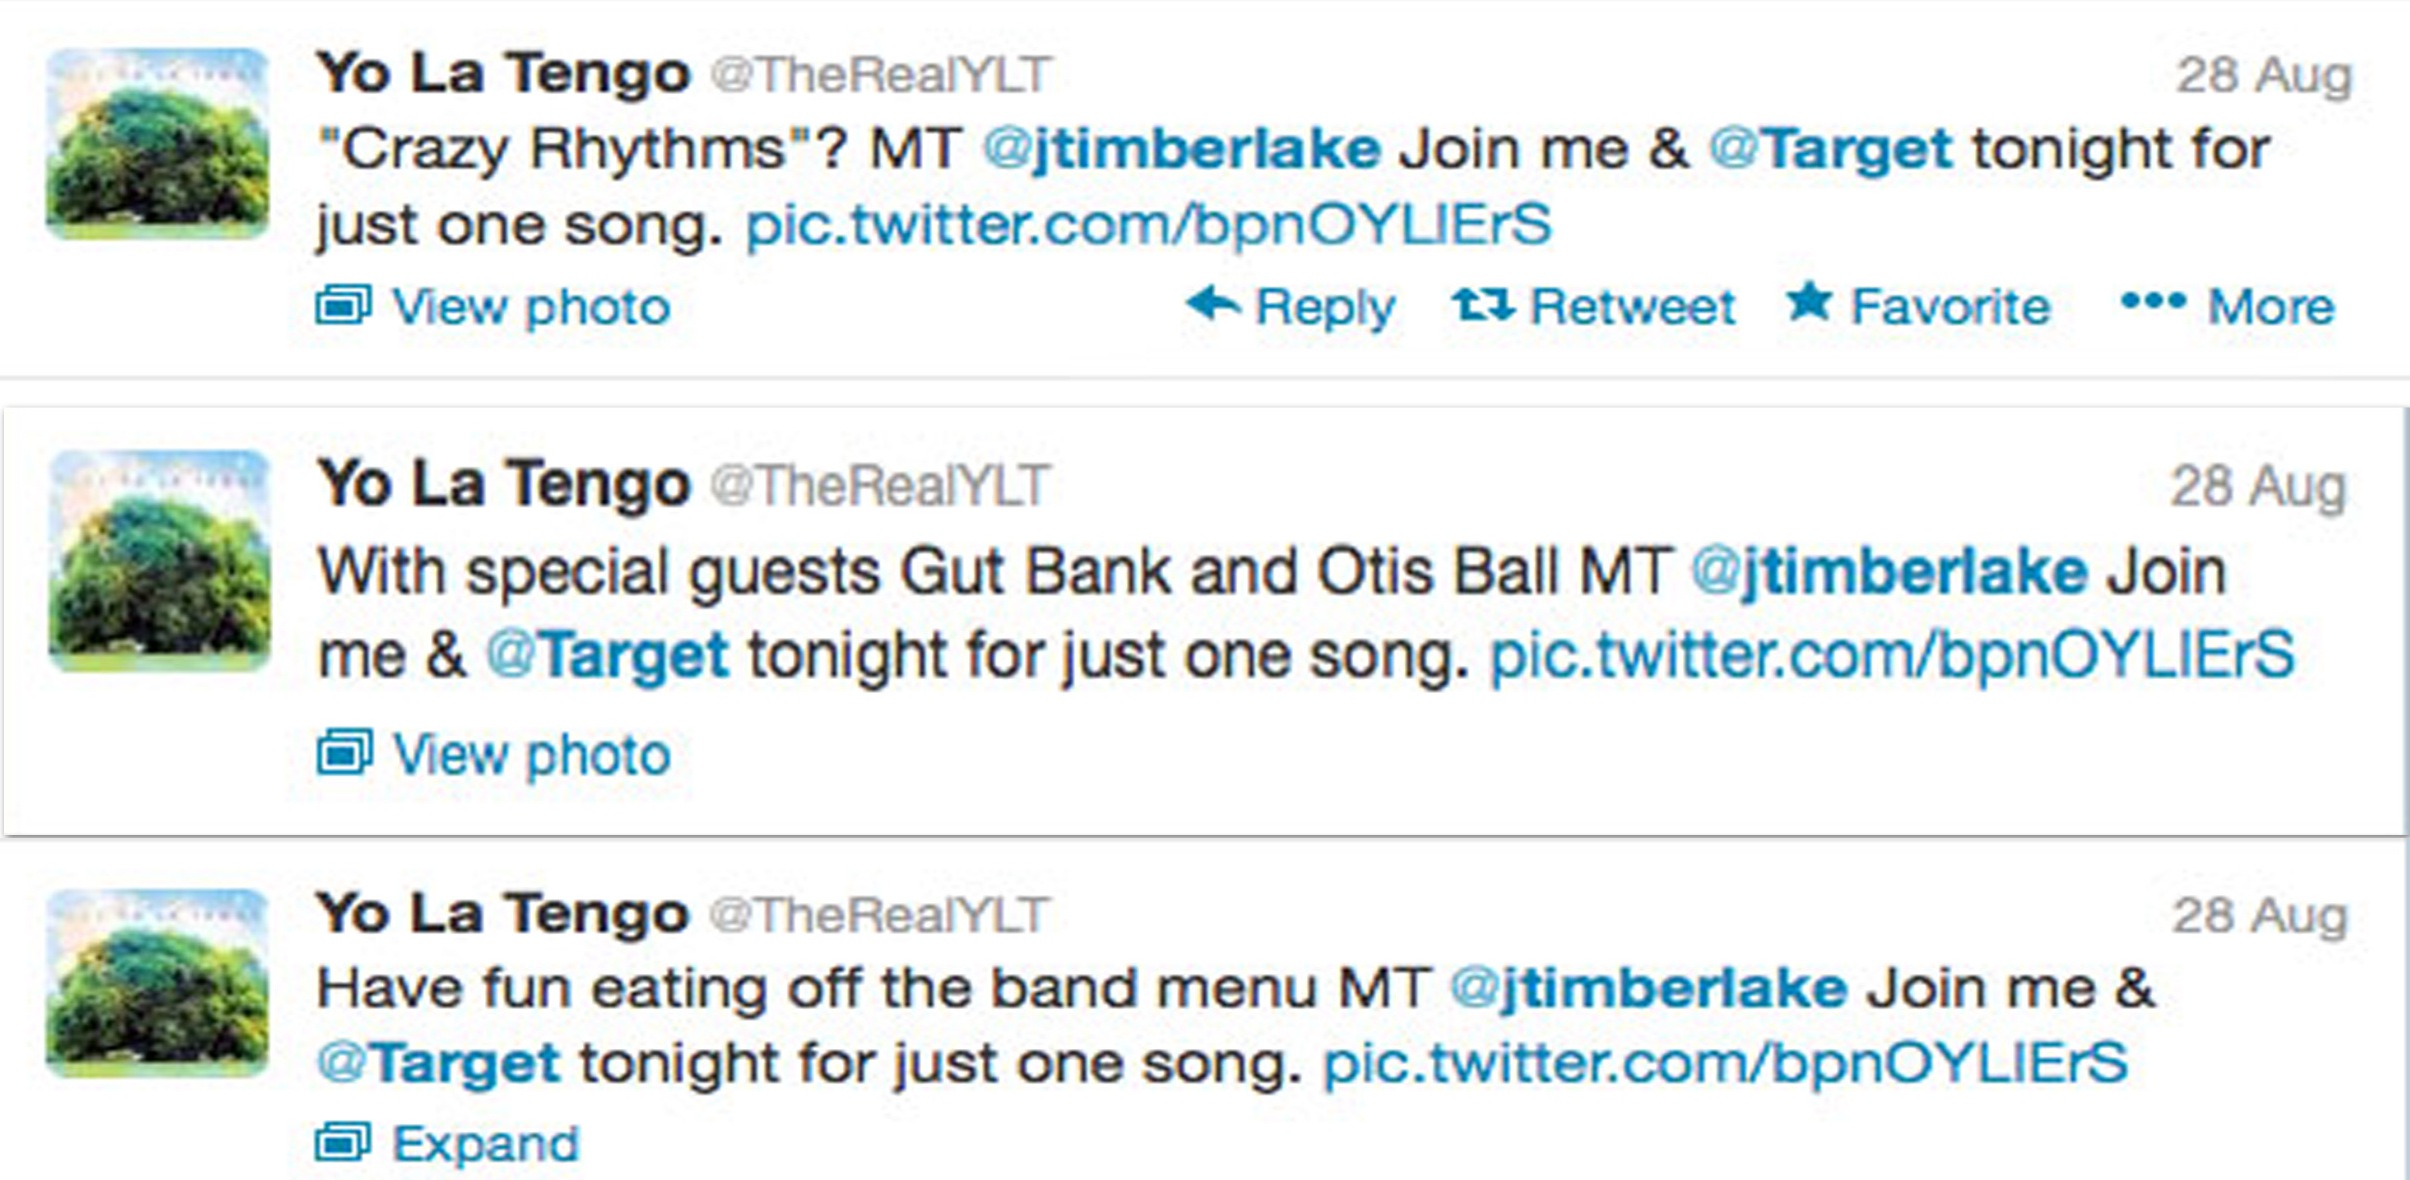The image size is (2410, 1180).
Task: Open Yo La Tengo avatar in third tweet
Action: (x=158, y=984)
